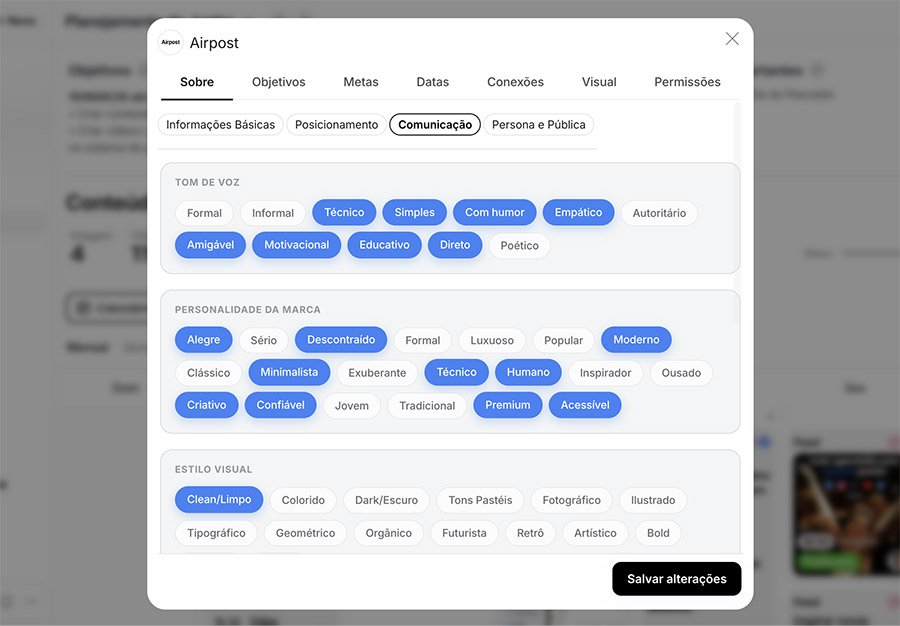Screen dimensions: 900x626
Task: Enable the Formal tone of voice chip
Action: [x=204, y=213]
